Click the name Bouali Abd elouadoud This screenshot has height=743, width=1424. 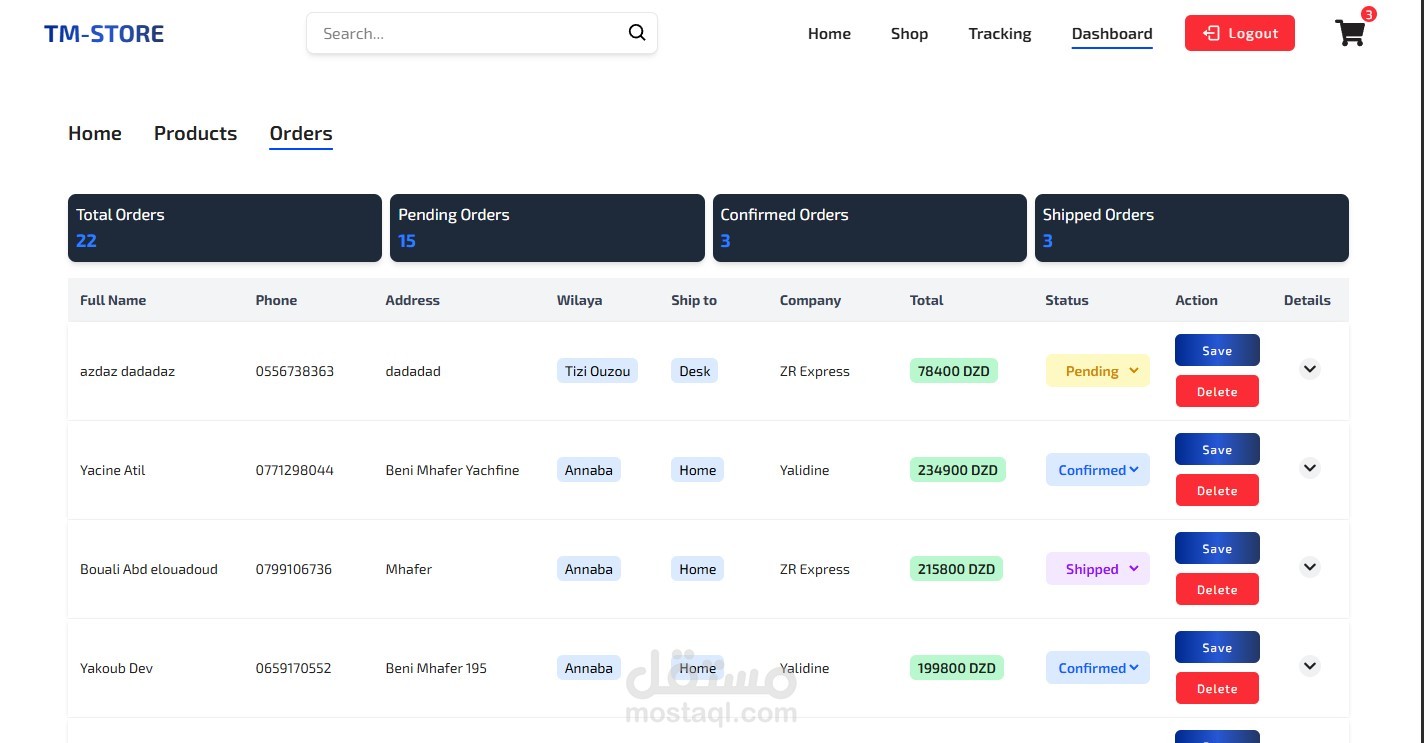149,569
